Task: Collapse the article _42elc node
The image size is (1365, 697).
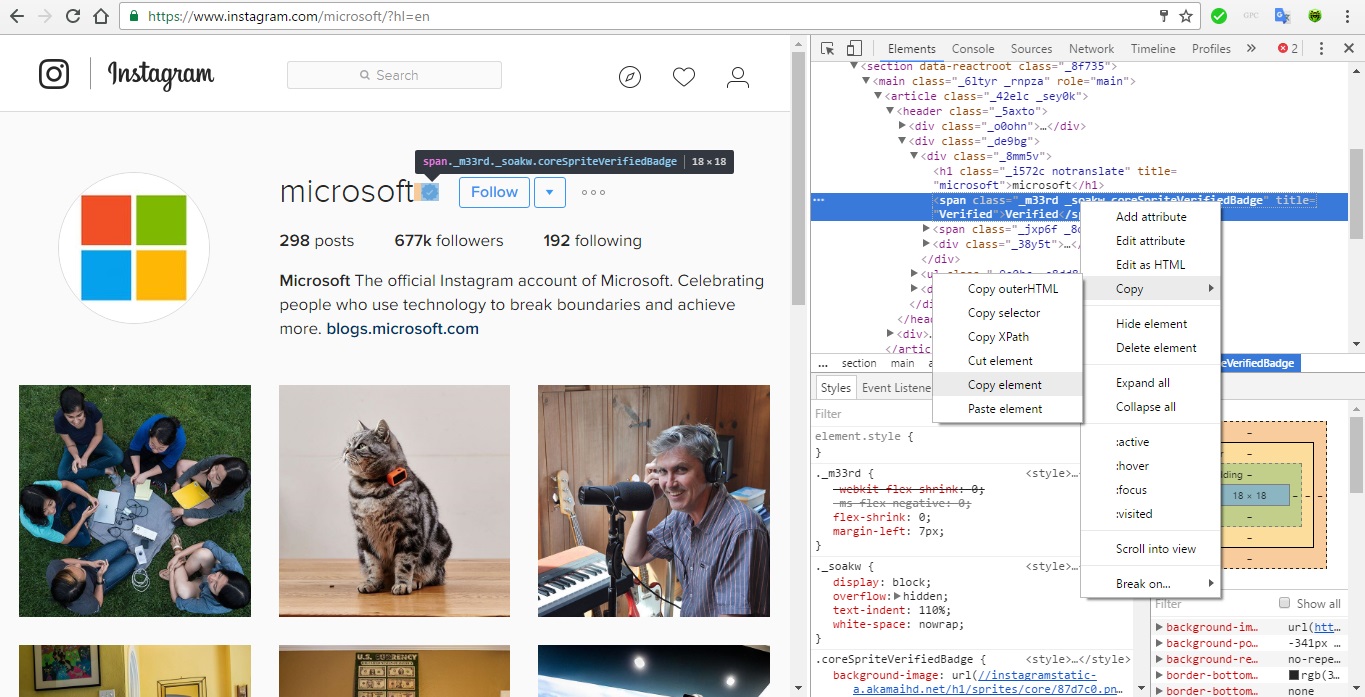Action: click(880, 96)
